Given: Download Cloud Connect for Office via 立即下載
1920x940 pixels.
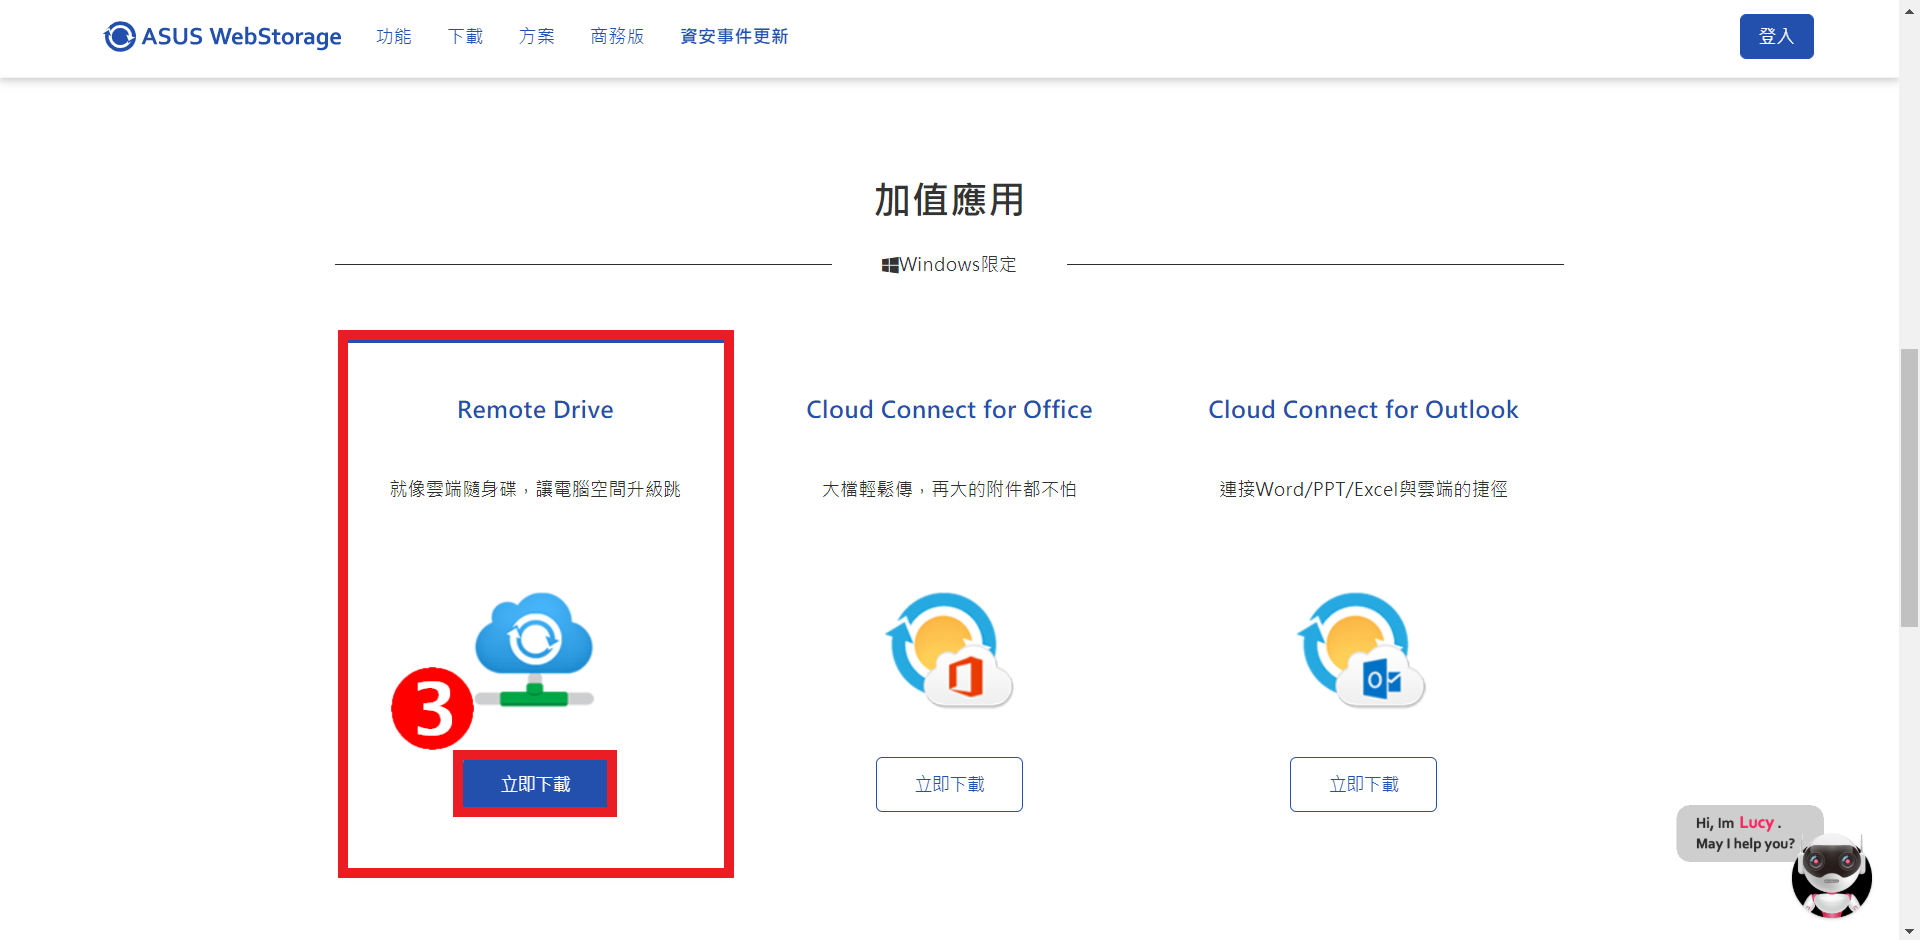Looking at the screenshot, I should pyautogui.click(x=949, y=784).
